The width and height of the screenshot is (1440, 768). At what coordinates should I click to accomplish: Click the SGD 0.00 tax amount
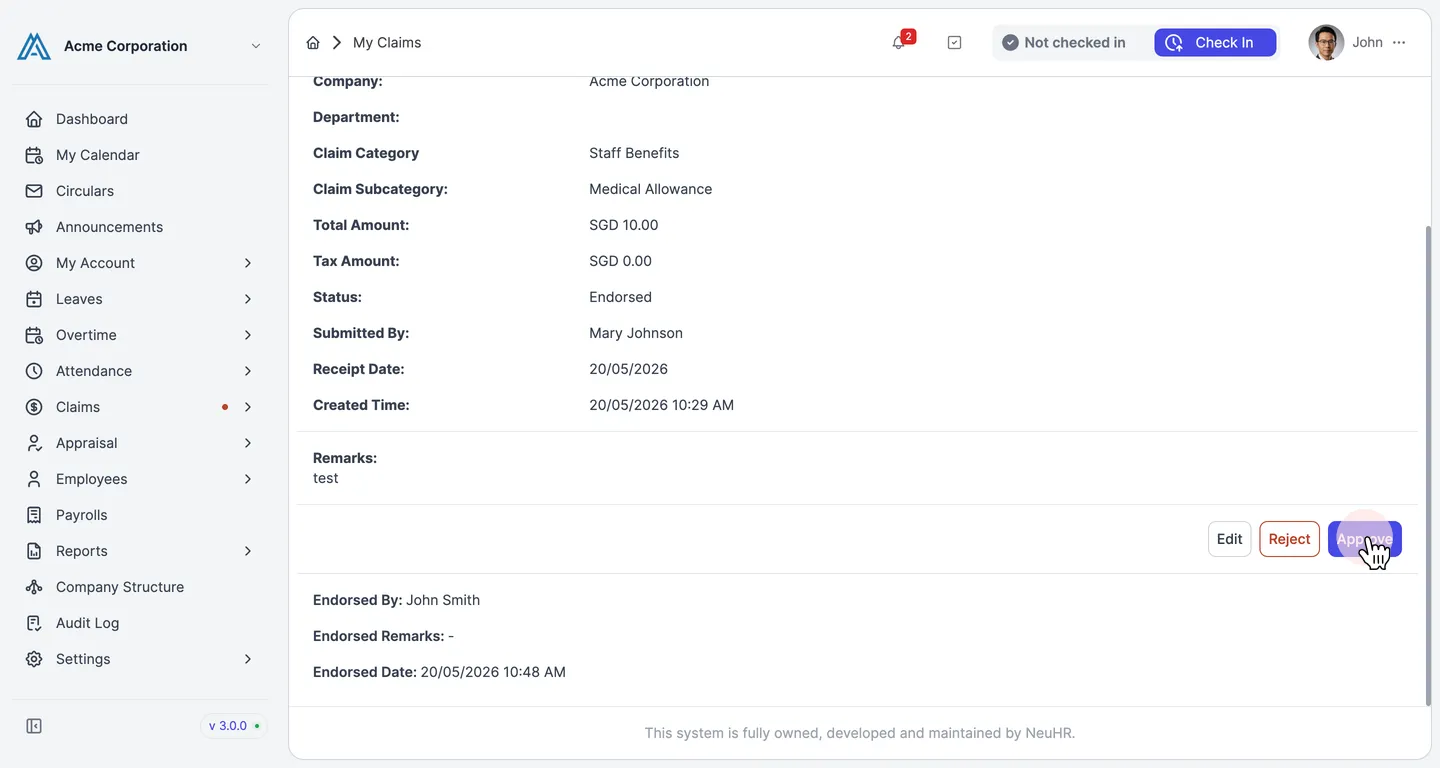[x=620, y=261]
